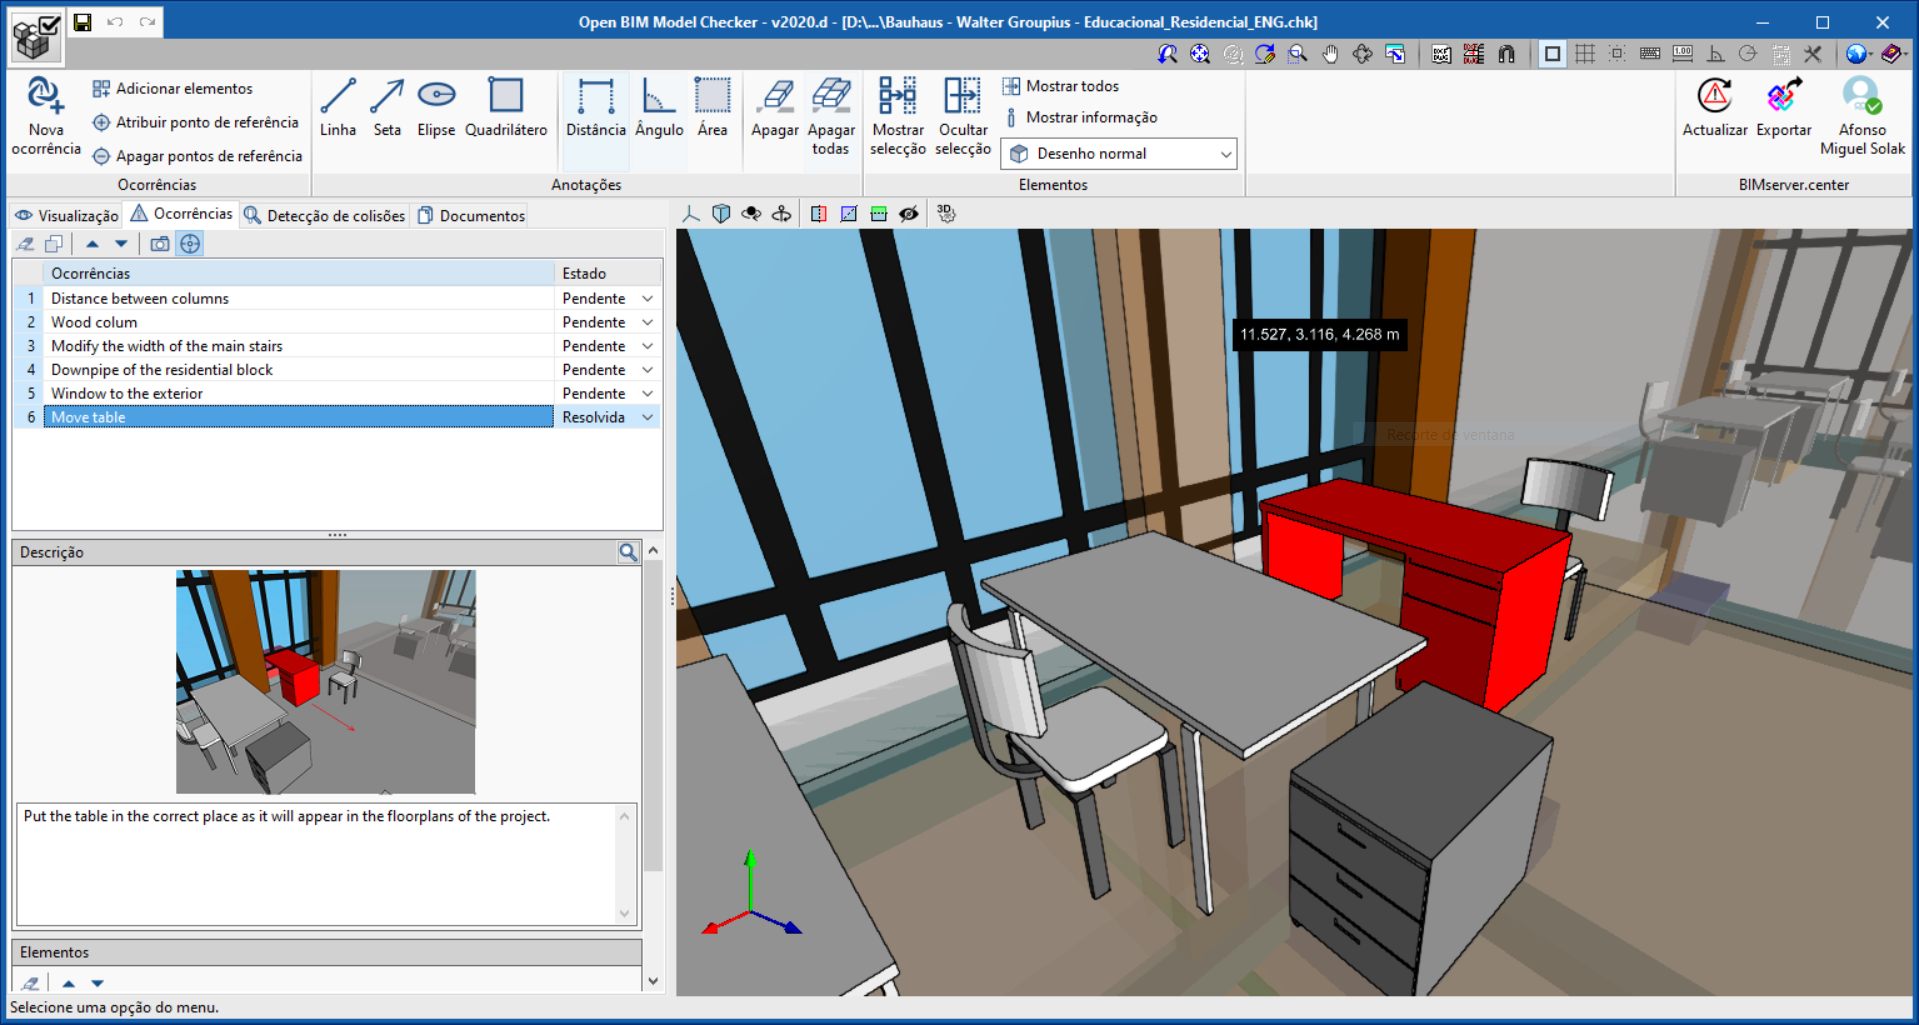Open the Resolvida status dropdown for Move table
This screenshot has height=1025, width=1919.
tap(647, 417)
